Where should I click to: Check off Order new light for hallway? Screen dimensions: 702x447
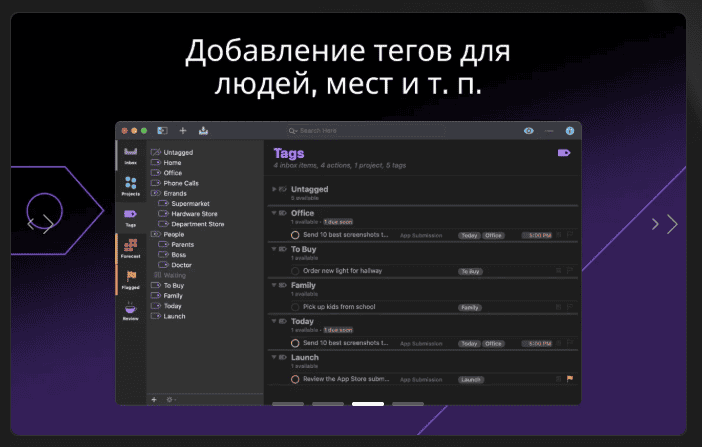[295, 271]
